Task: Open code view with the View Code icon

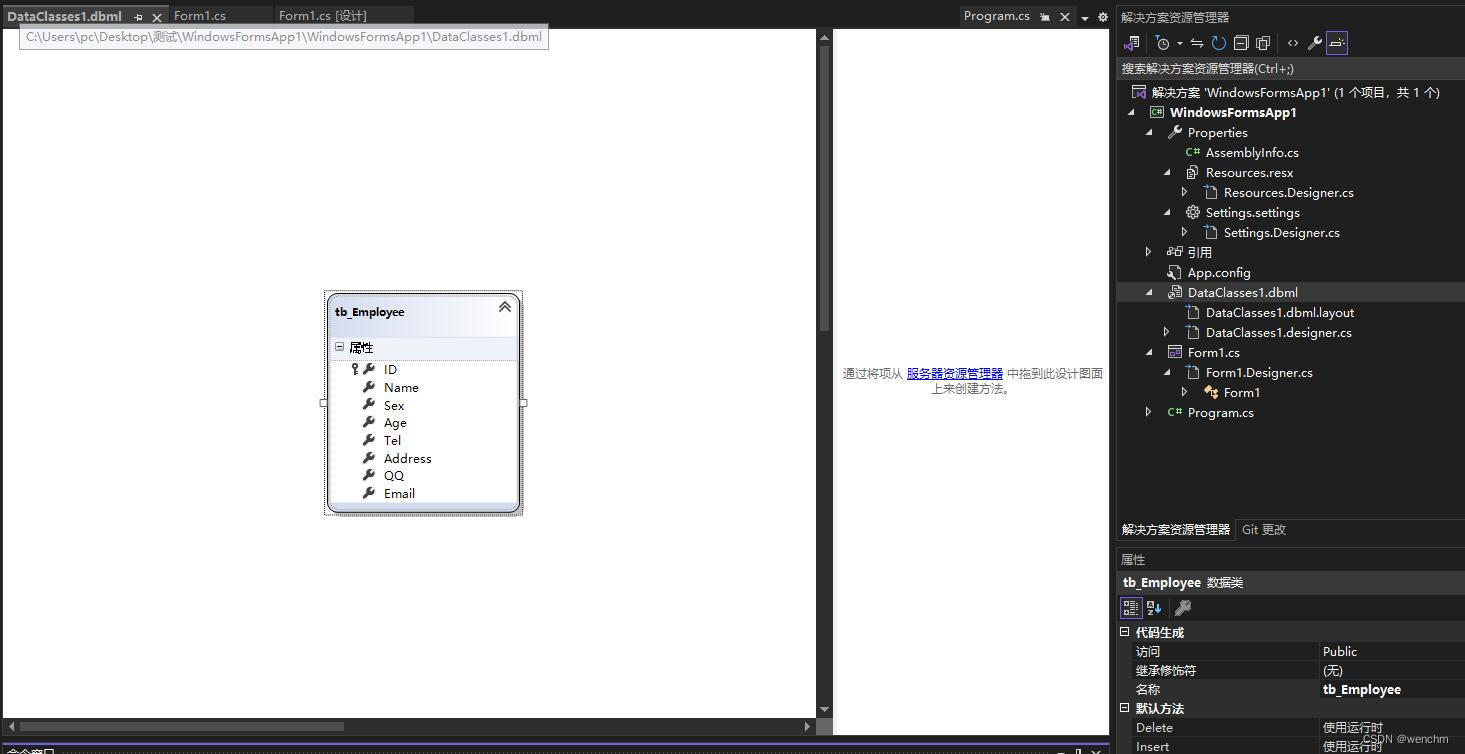Action: pyautogui.click(x=1294, y=43)
